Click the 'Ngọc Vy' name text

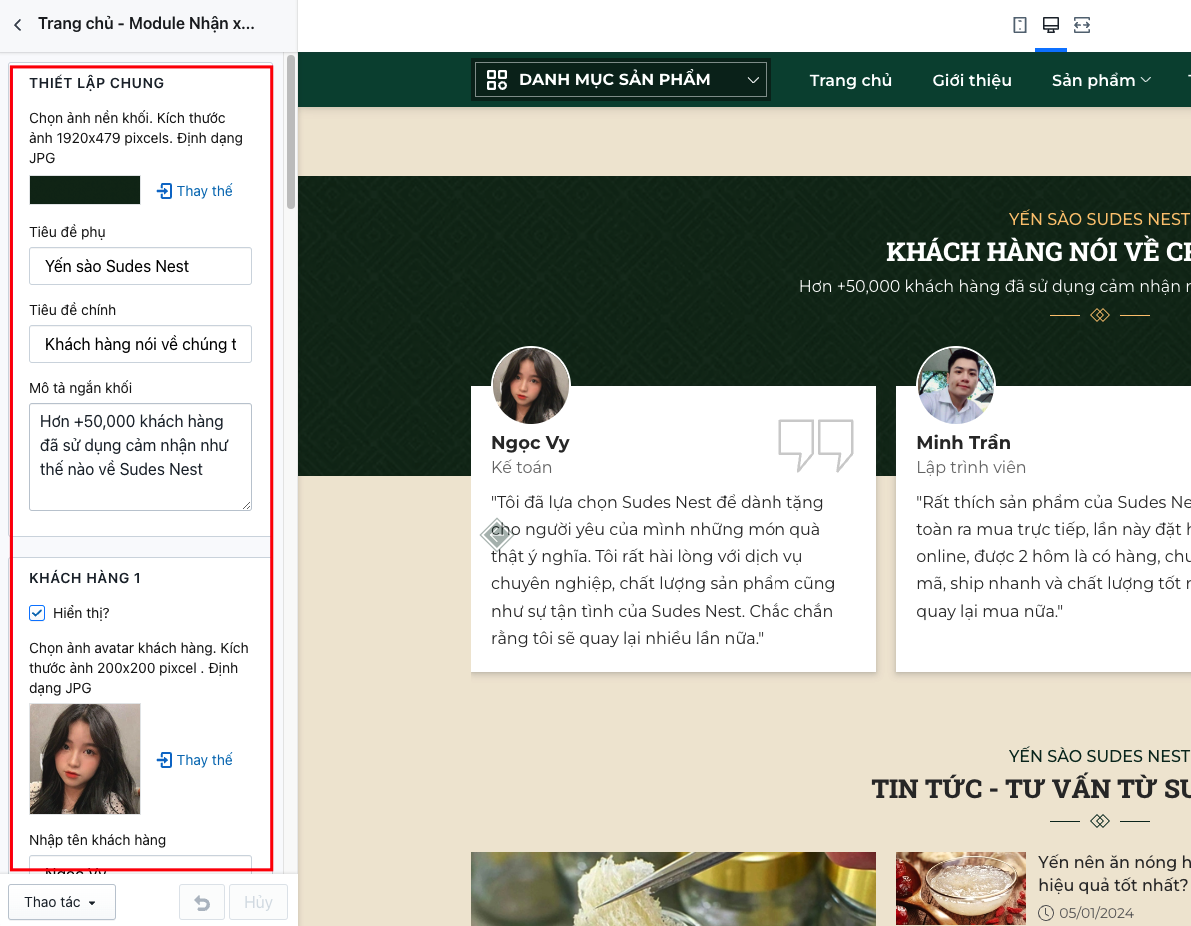pyautogui.click(x=530, y=443)
